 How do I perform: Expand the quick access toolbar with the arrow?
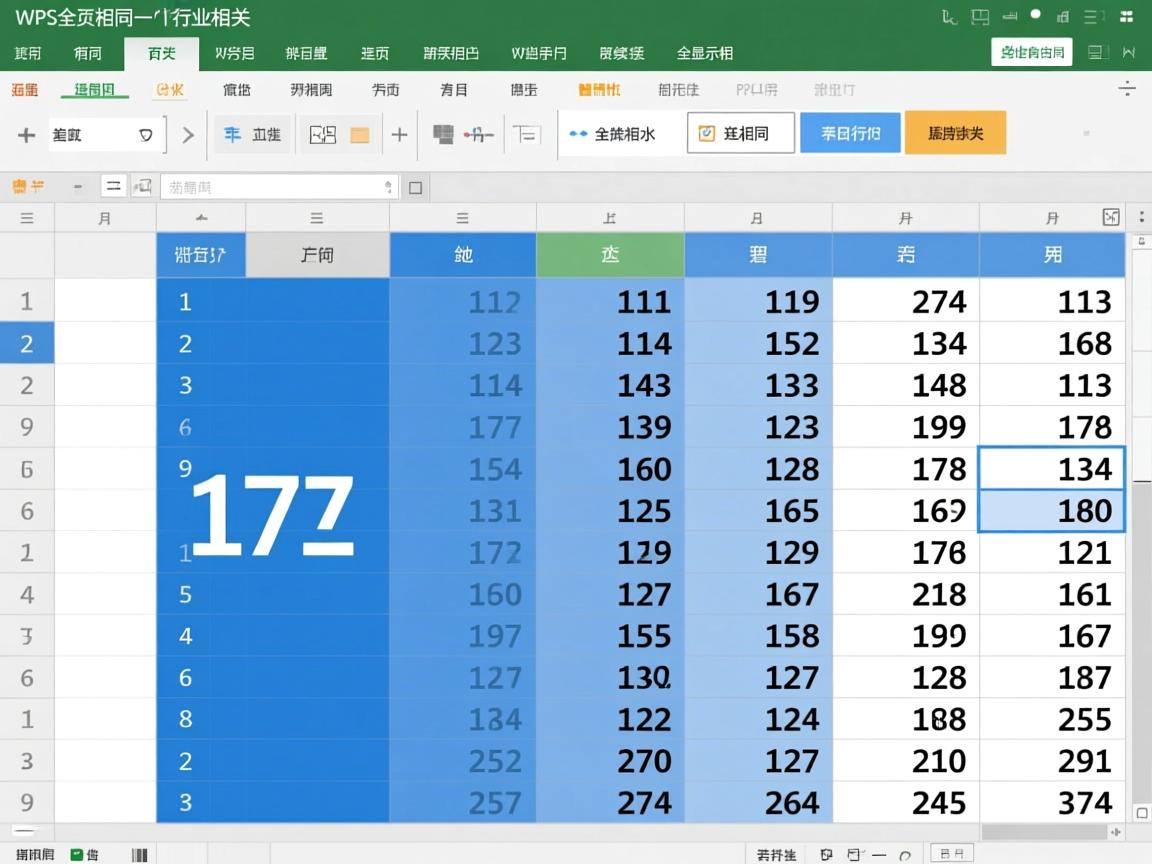click(188, 133)
